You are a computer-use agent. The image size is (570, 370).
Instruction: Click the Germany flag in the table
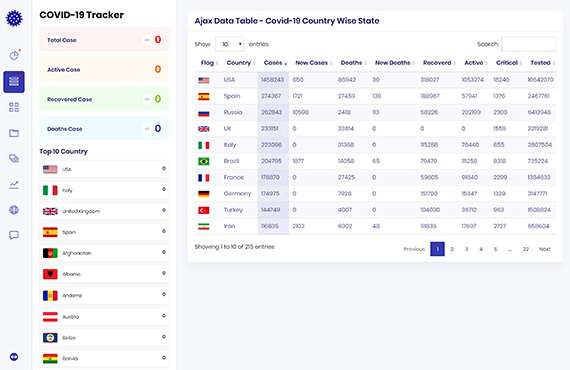coord(204,194)
